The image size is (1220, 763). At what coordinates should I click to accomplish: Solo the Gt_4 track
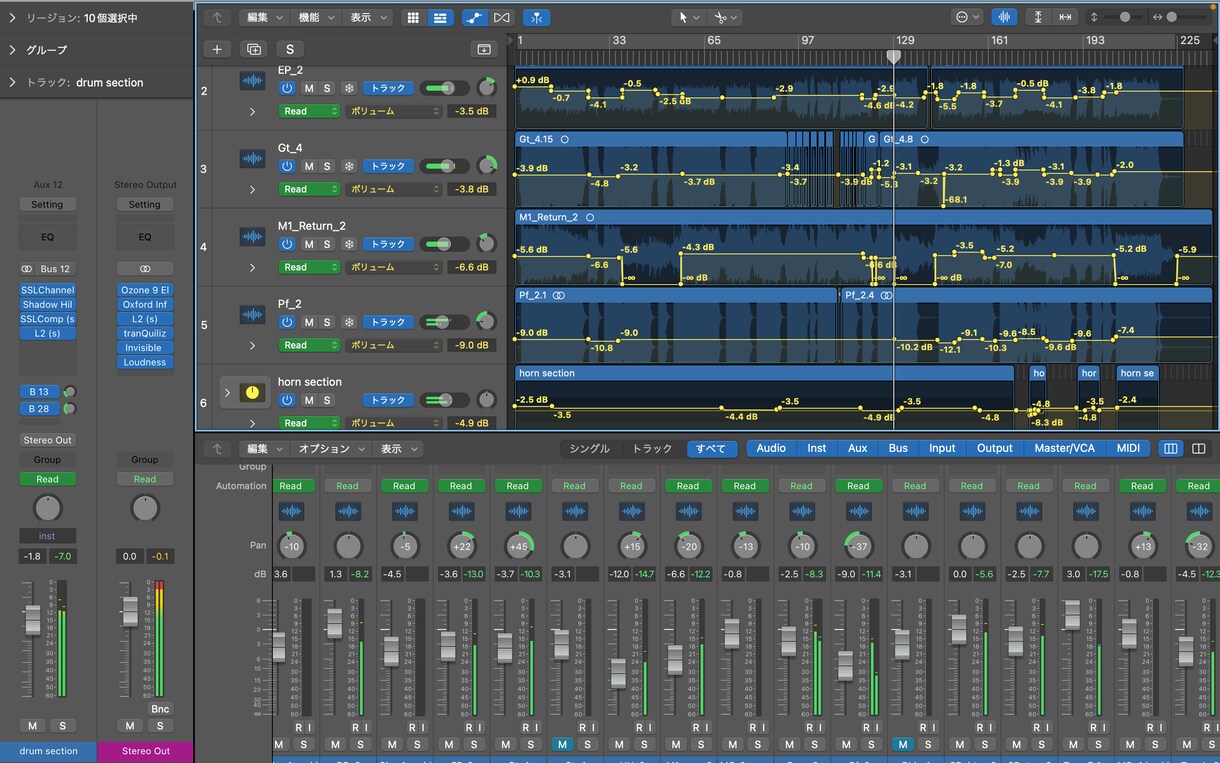point(327,166)
